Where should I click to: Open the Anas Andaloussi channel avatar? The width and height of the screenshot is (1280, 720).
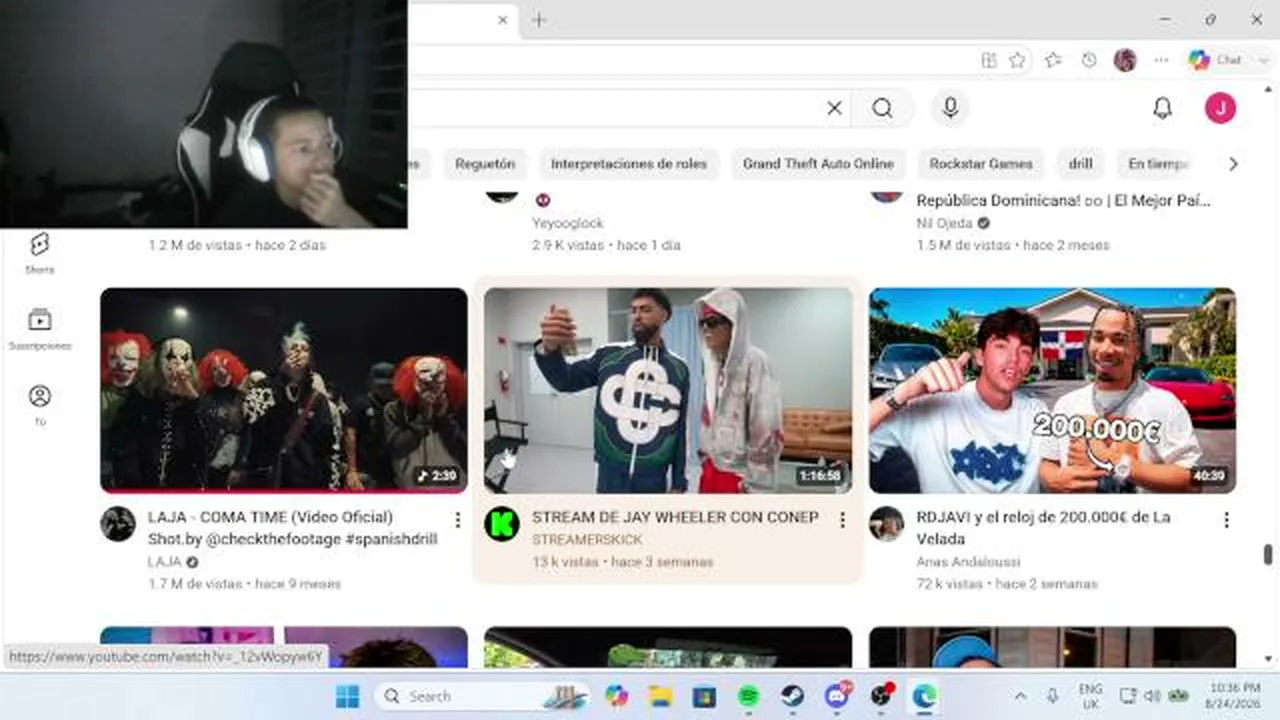886,524
